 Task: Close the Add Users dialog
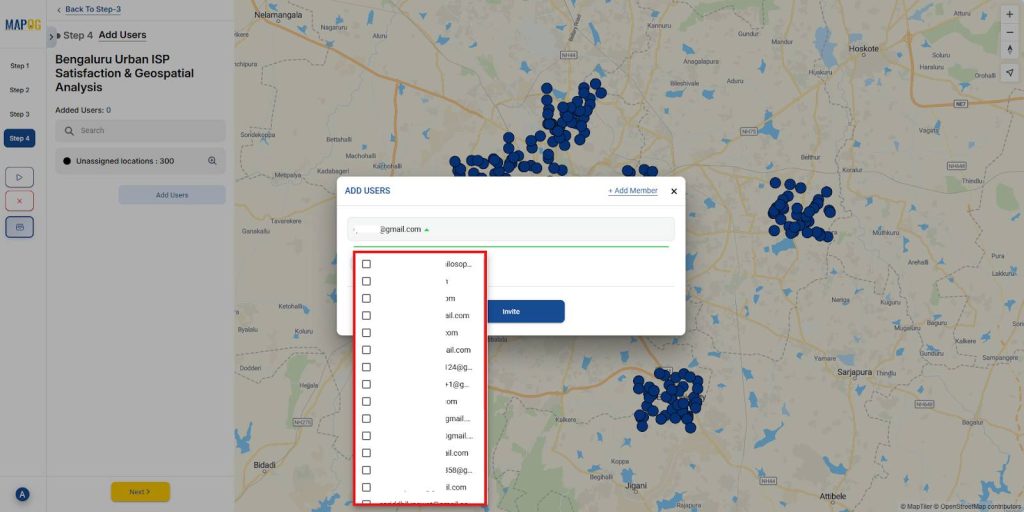(673, 191)
